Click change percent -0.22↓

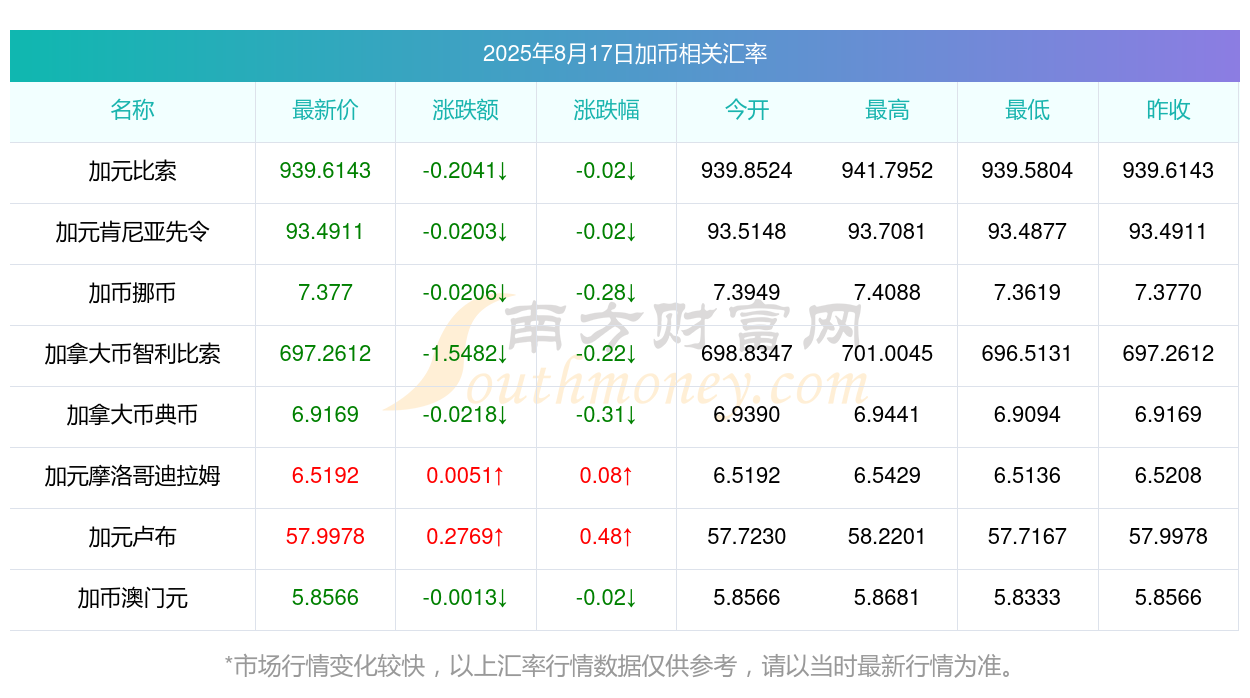click(x=606, y=354)
